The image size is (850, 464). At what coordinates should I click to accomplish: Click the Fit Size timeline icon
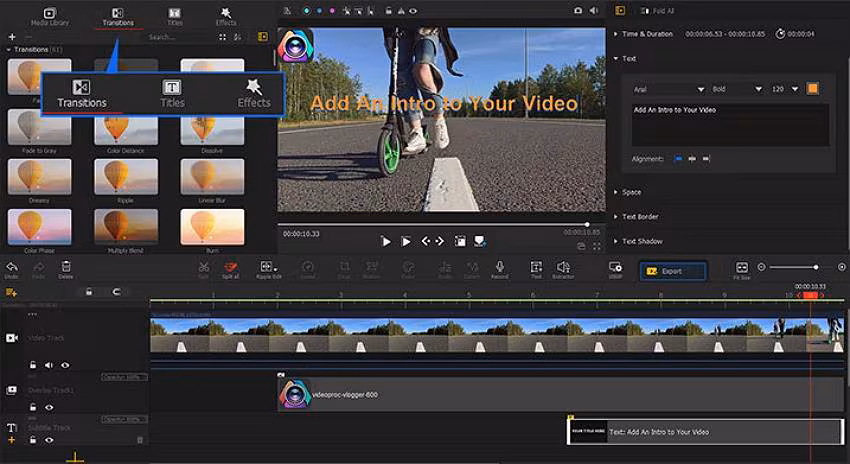click(742, 269)
